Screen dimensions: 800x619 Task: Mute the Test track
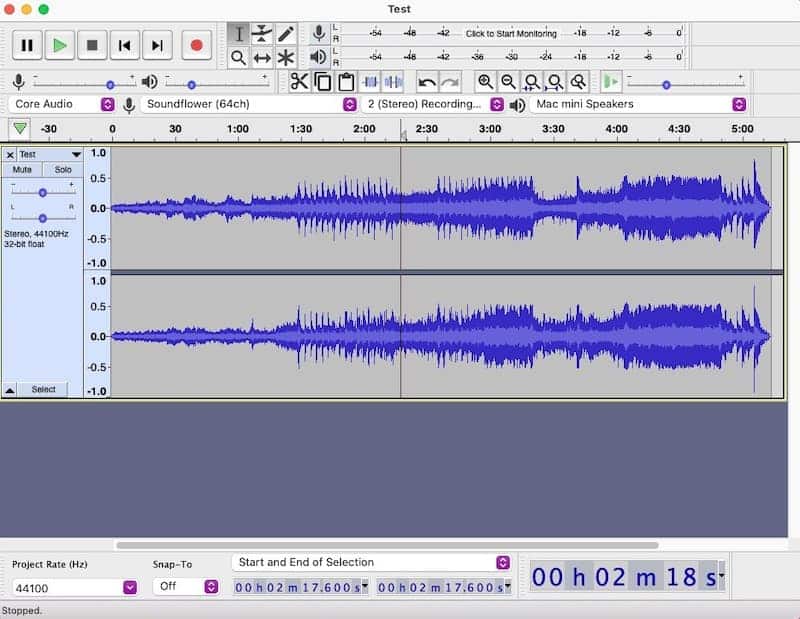coord(22,169)
